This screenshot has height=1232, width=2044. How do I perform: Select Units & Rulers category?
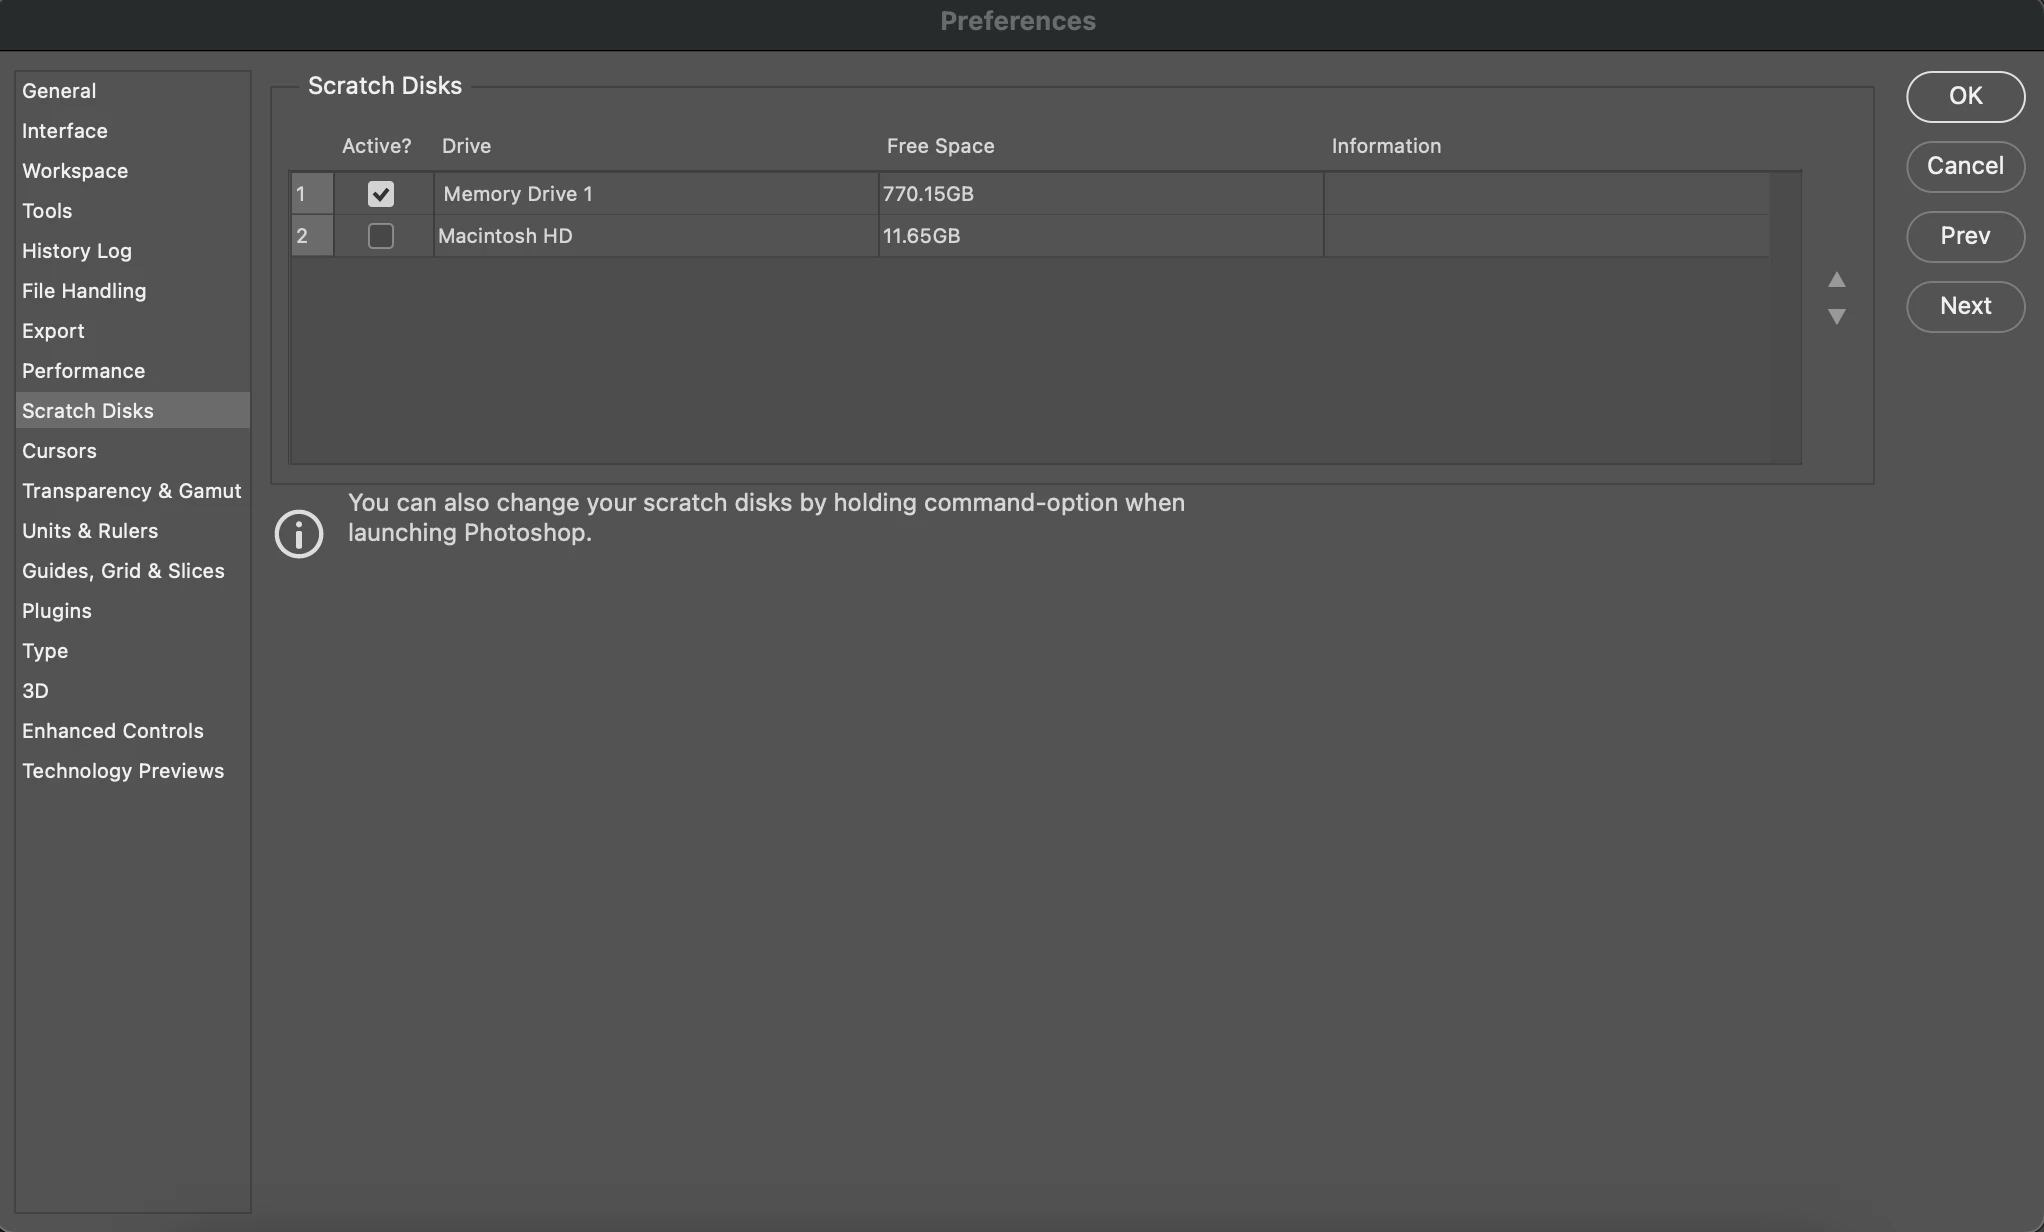(x=90, y=531)
